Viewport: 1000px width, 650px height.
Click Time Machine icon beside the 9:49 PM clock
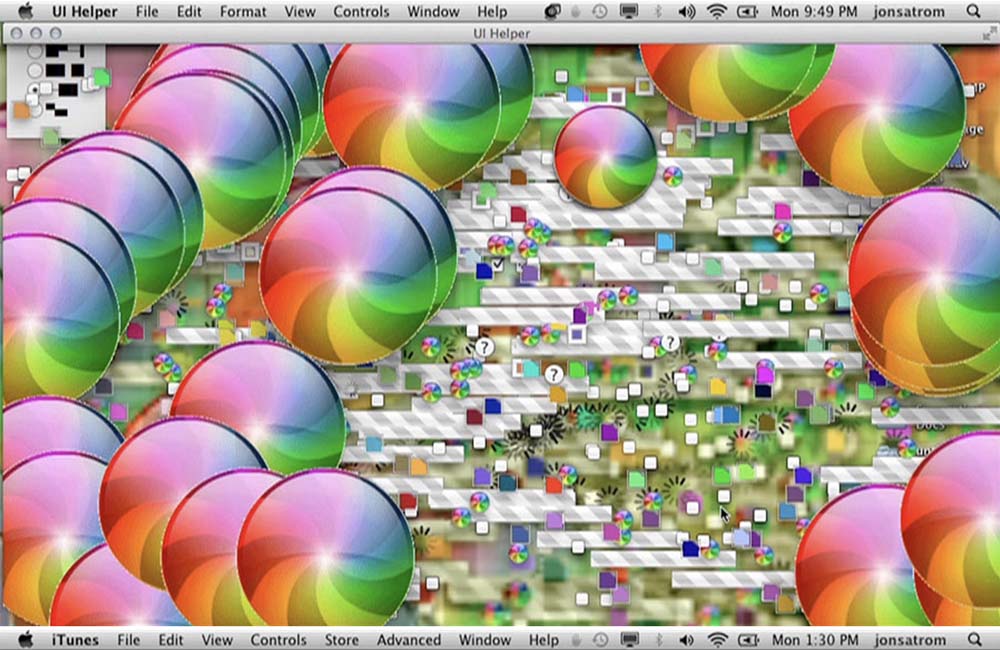pos(599,11)
